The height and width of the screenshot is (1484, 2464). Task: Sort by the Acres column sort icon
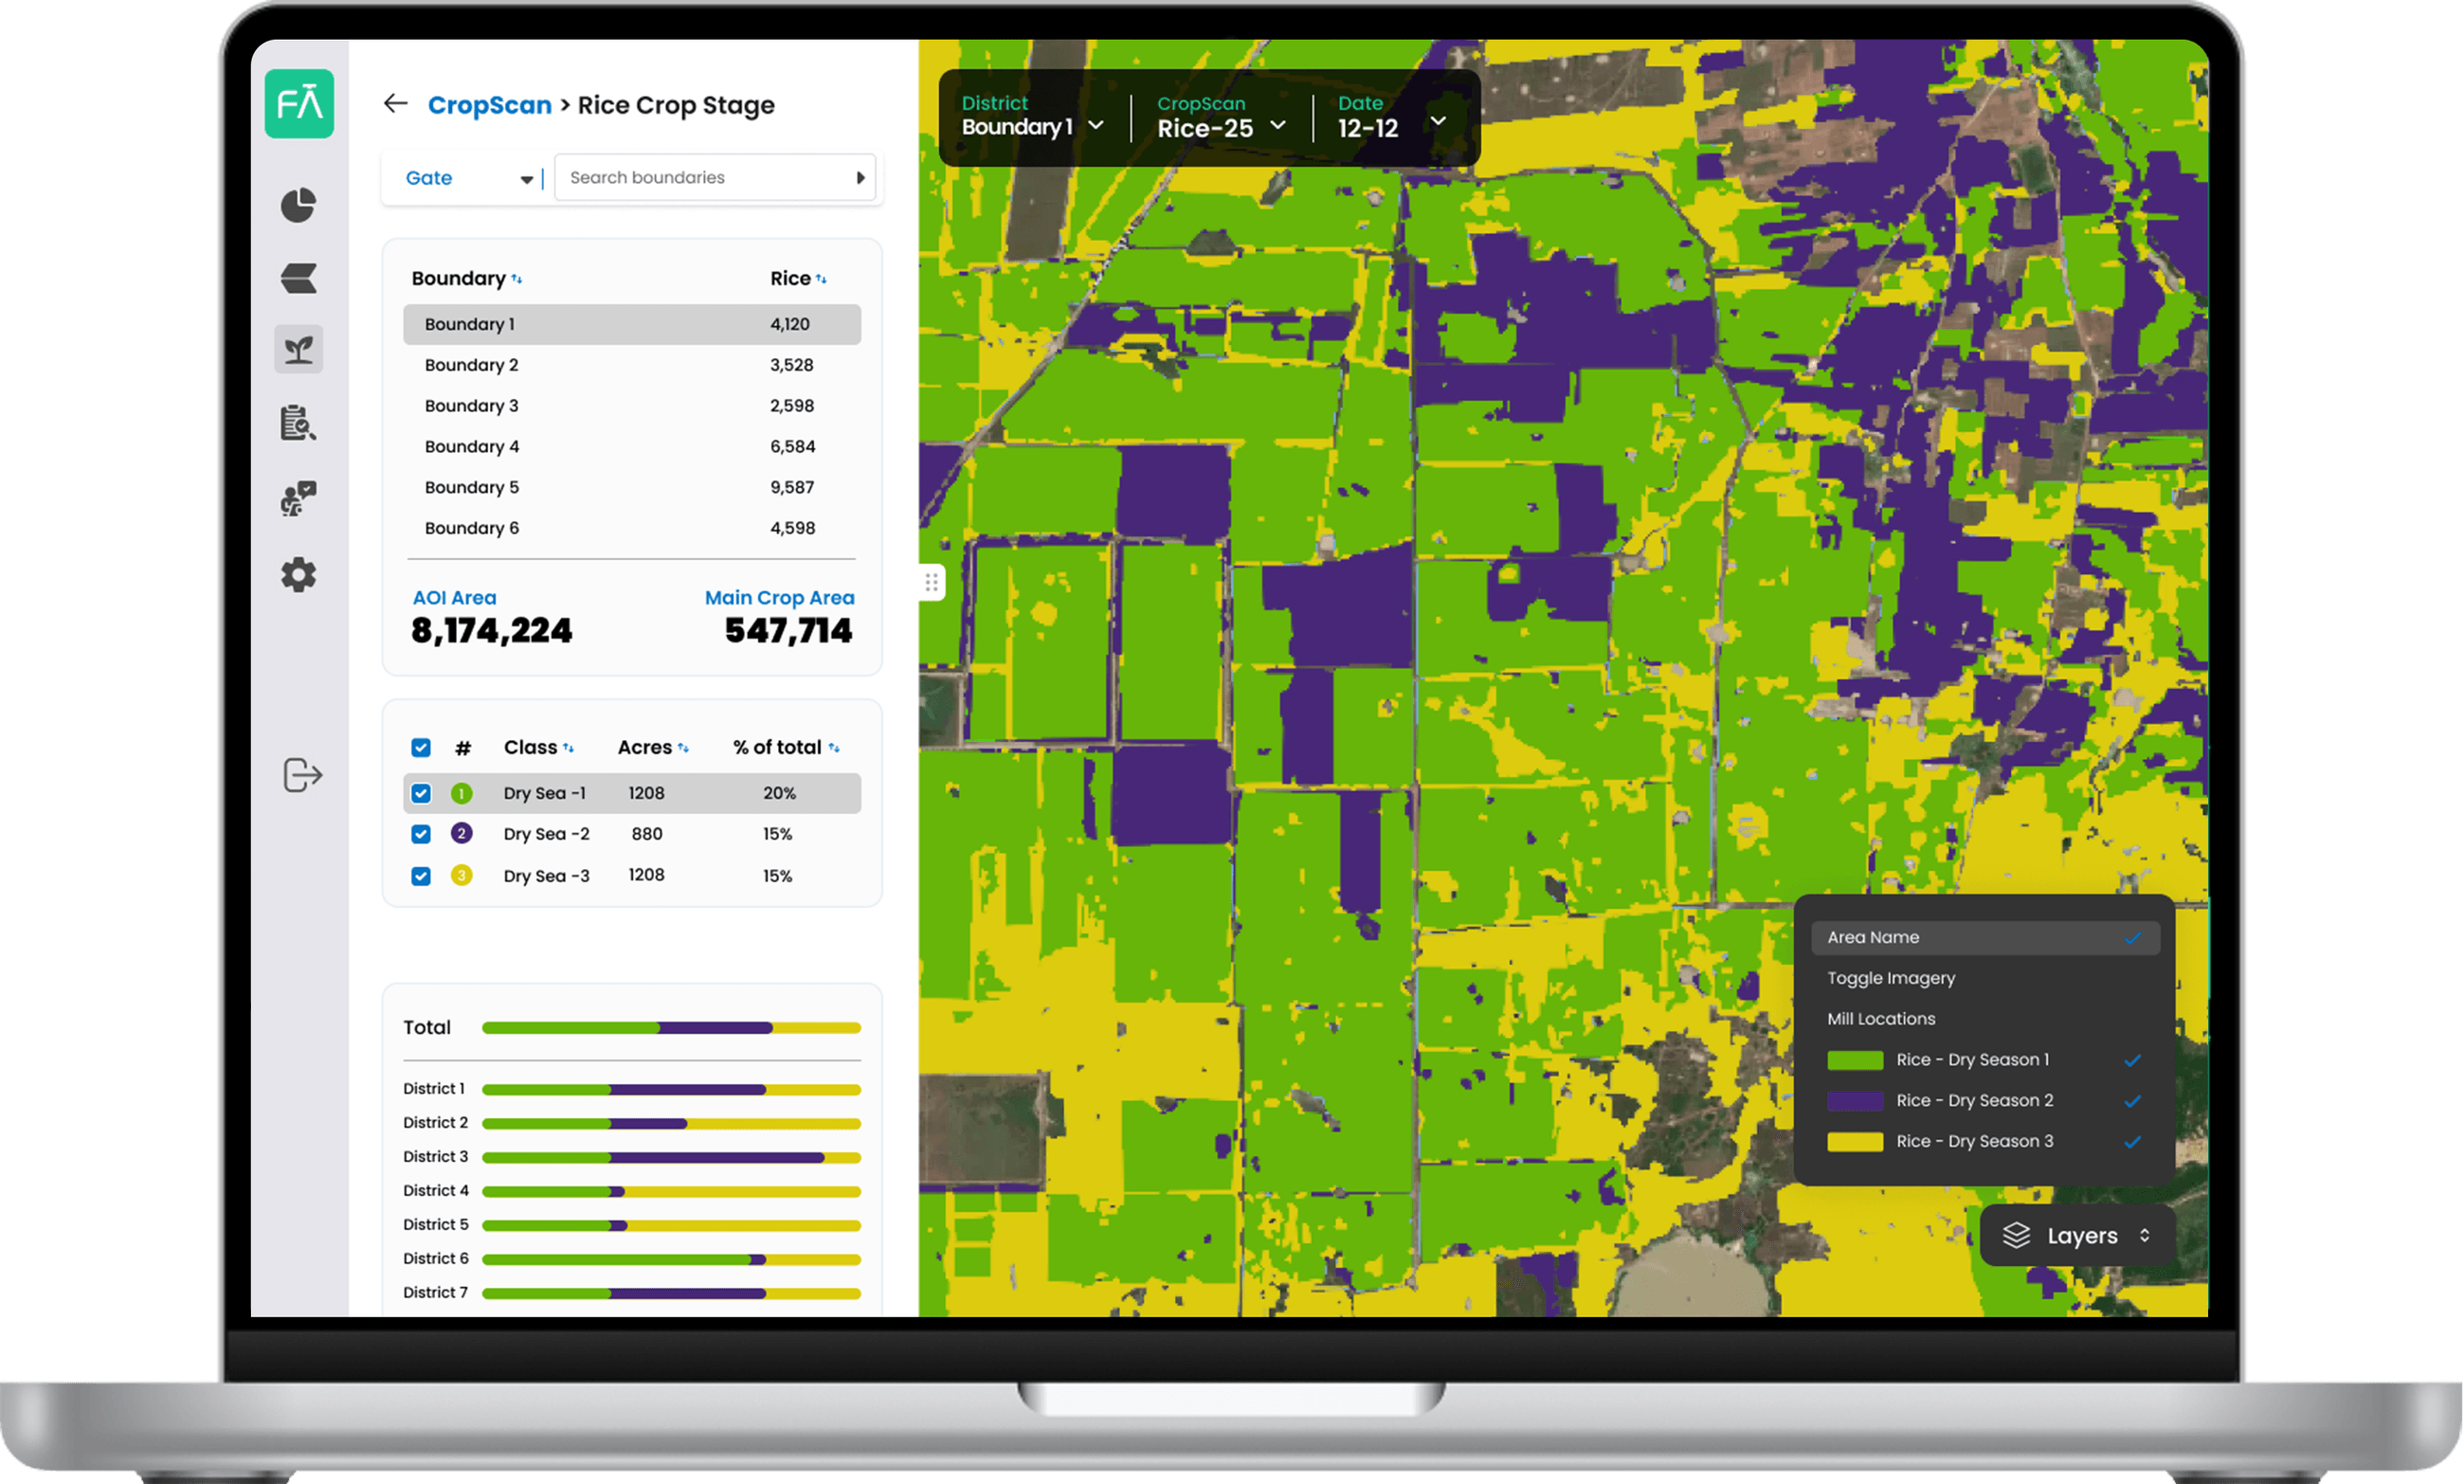point(683,748)
